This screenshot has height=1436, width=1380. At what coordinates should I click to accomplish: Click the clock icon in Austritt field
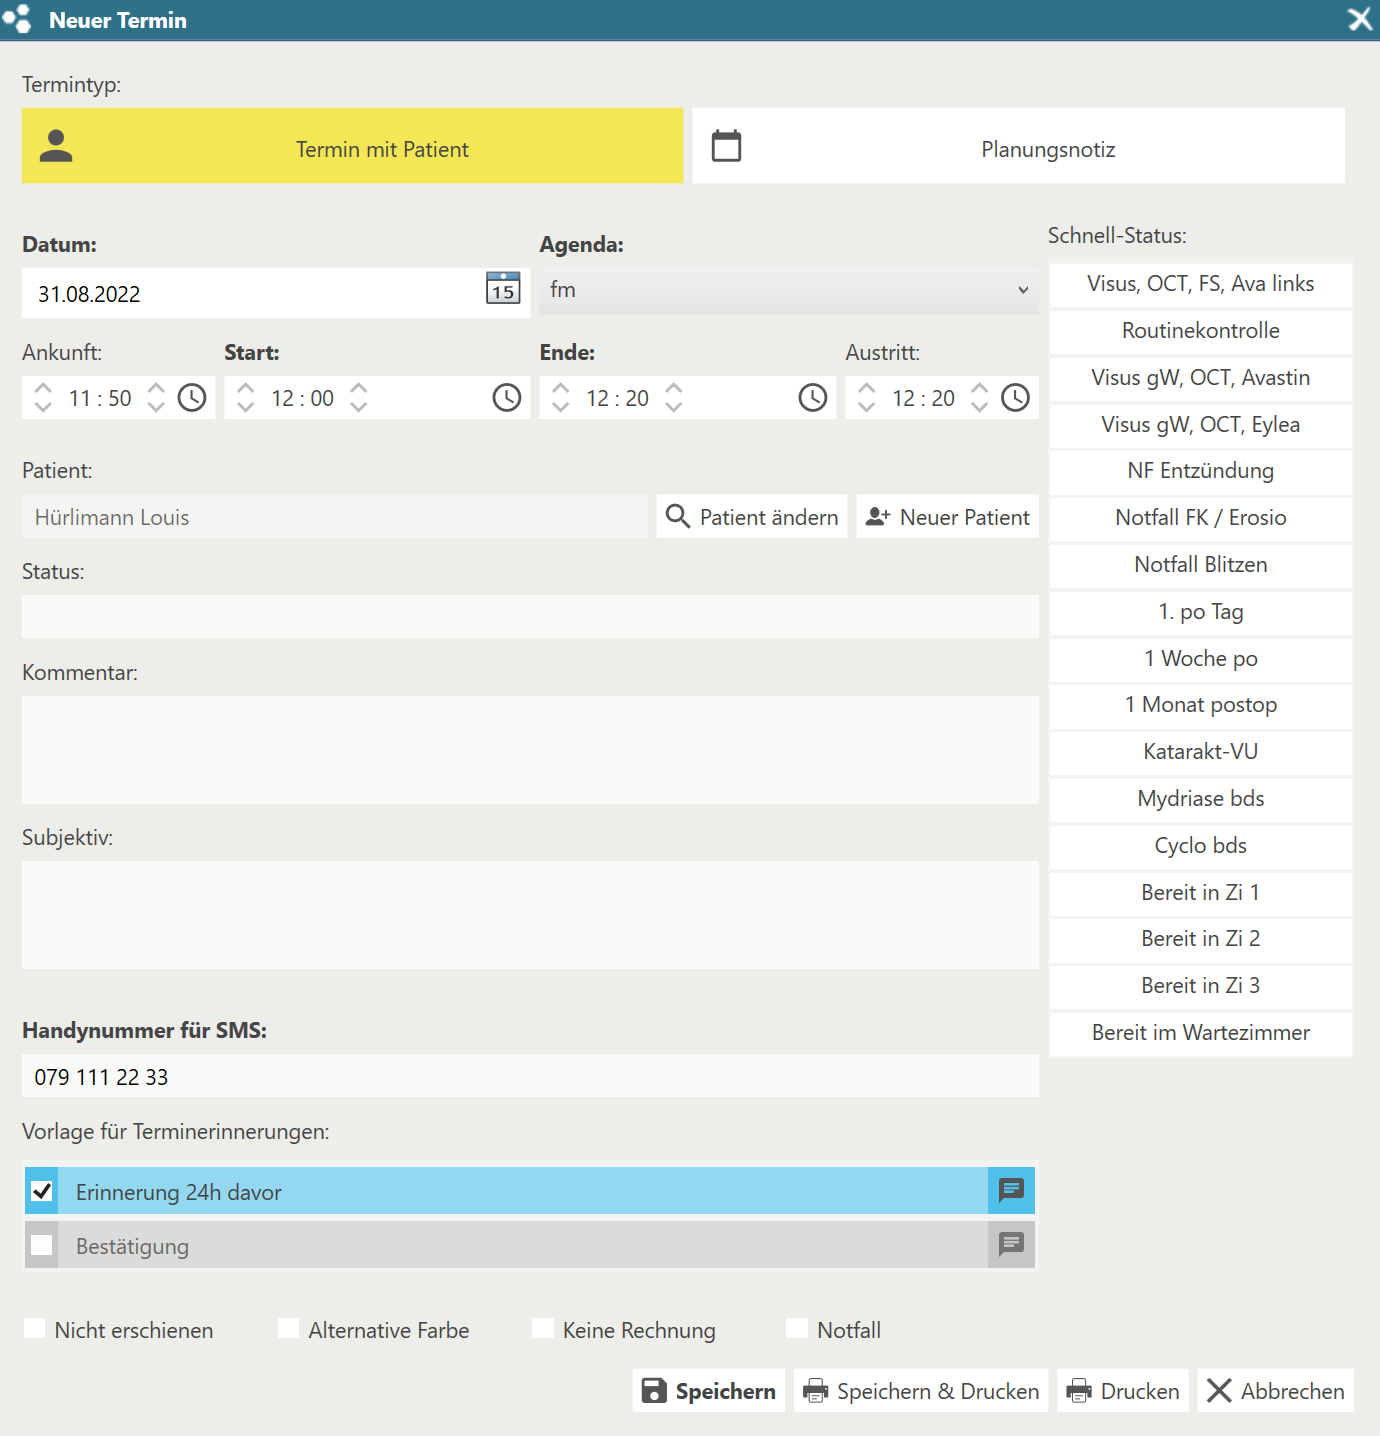click(1015, 398)
